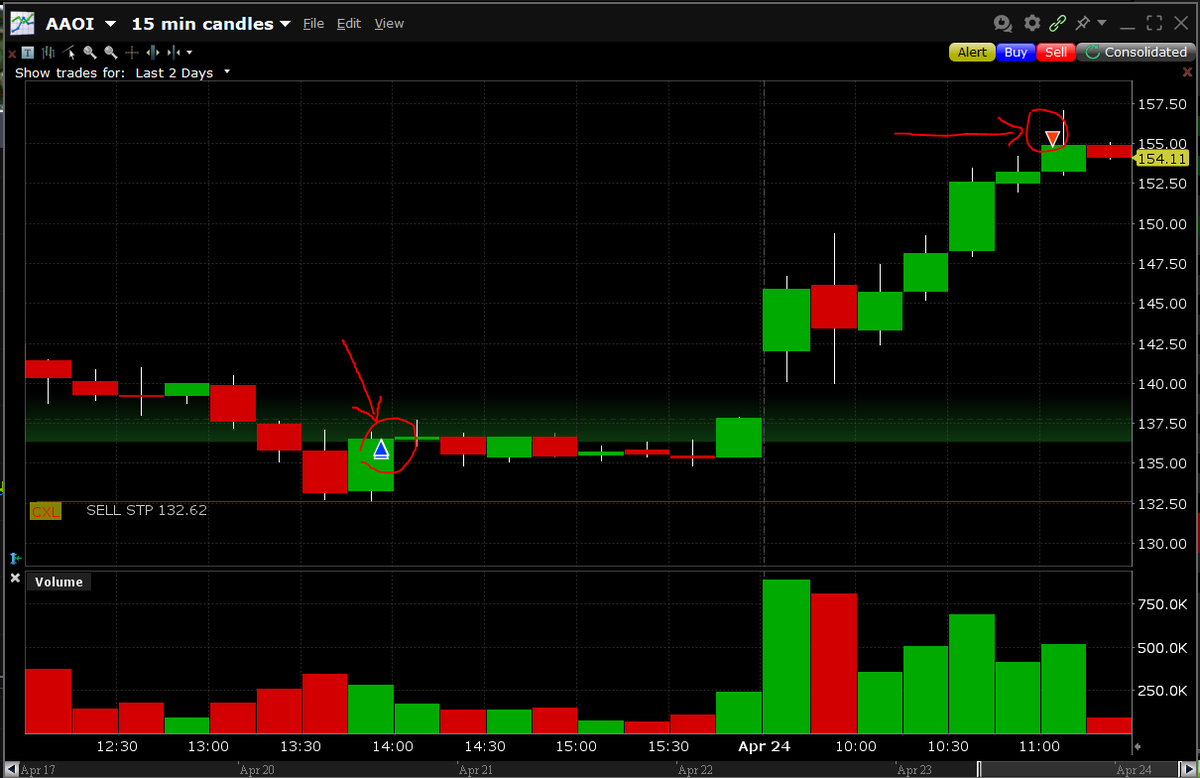1200x778 pixels.
Task: Click the expand time axis arrows icon
Action: 153,52
